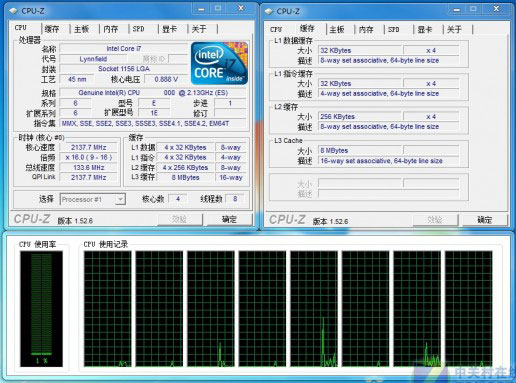Screen dimensions: 516x383
Task: Click the 16-way set associative L3 description
Action: pyautogui.click(x=389, y=161)
